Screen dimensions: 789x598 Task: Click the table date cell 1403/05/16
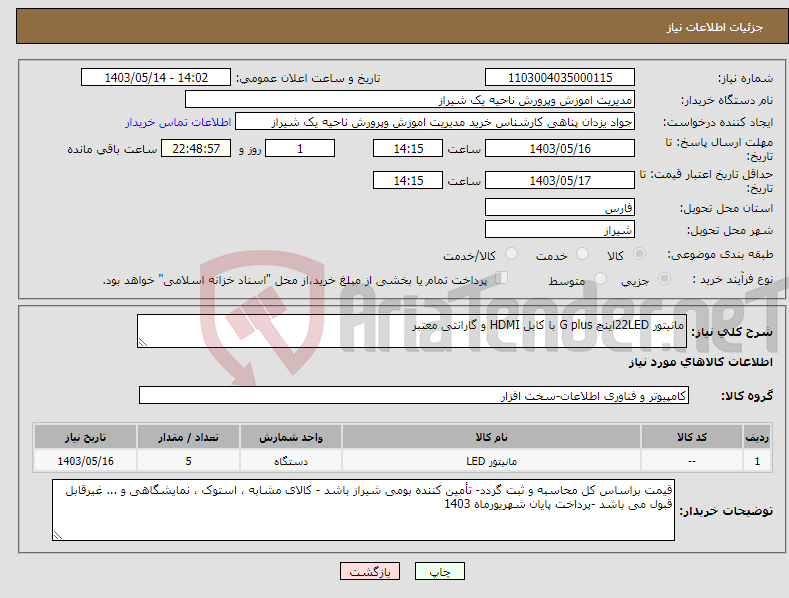point(85,461)
